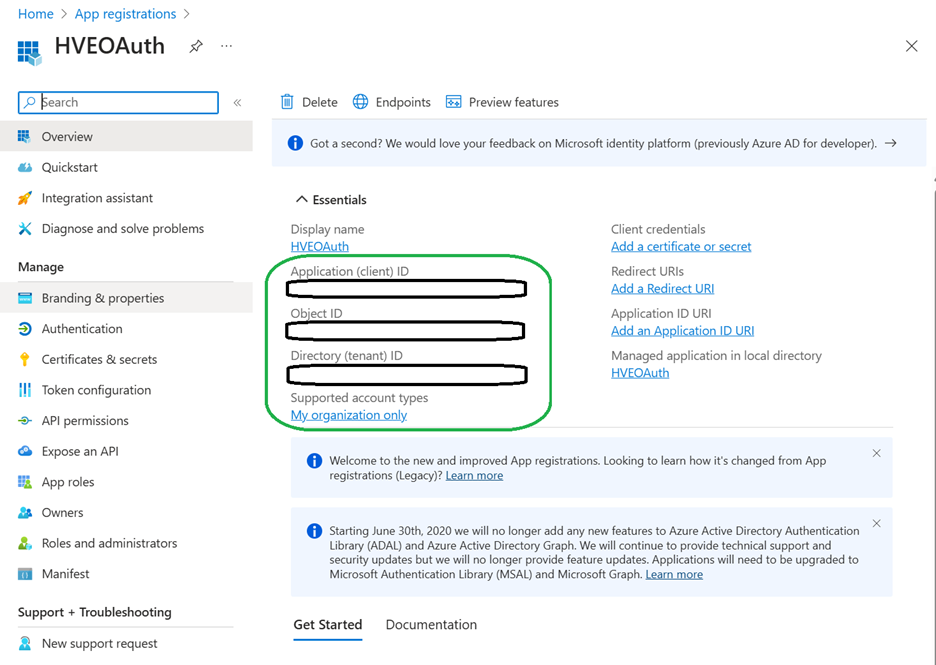The width and height of the screenshot is (936, 665).
Task: Click the Authentication icon
Action: [24, 328]
